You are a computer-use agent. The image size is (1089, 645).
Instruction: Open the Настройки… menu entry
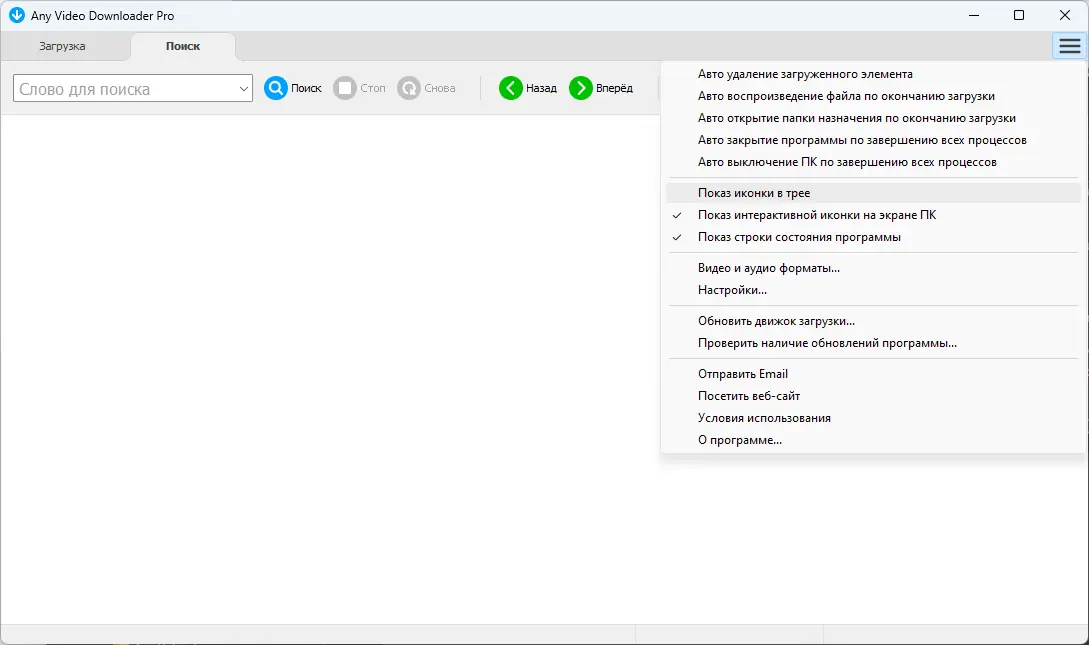874,290
